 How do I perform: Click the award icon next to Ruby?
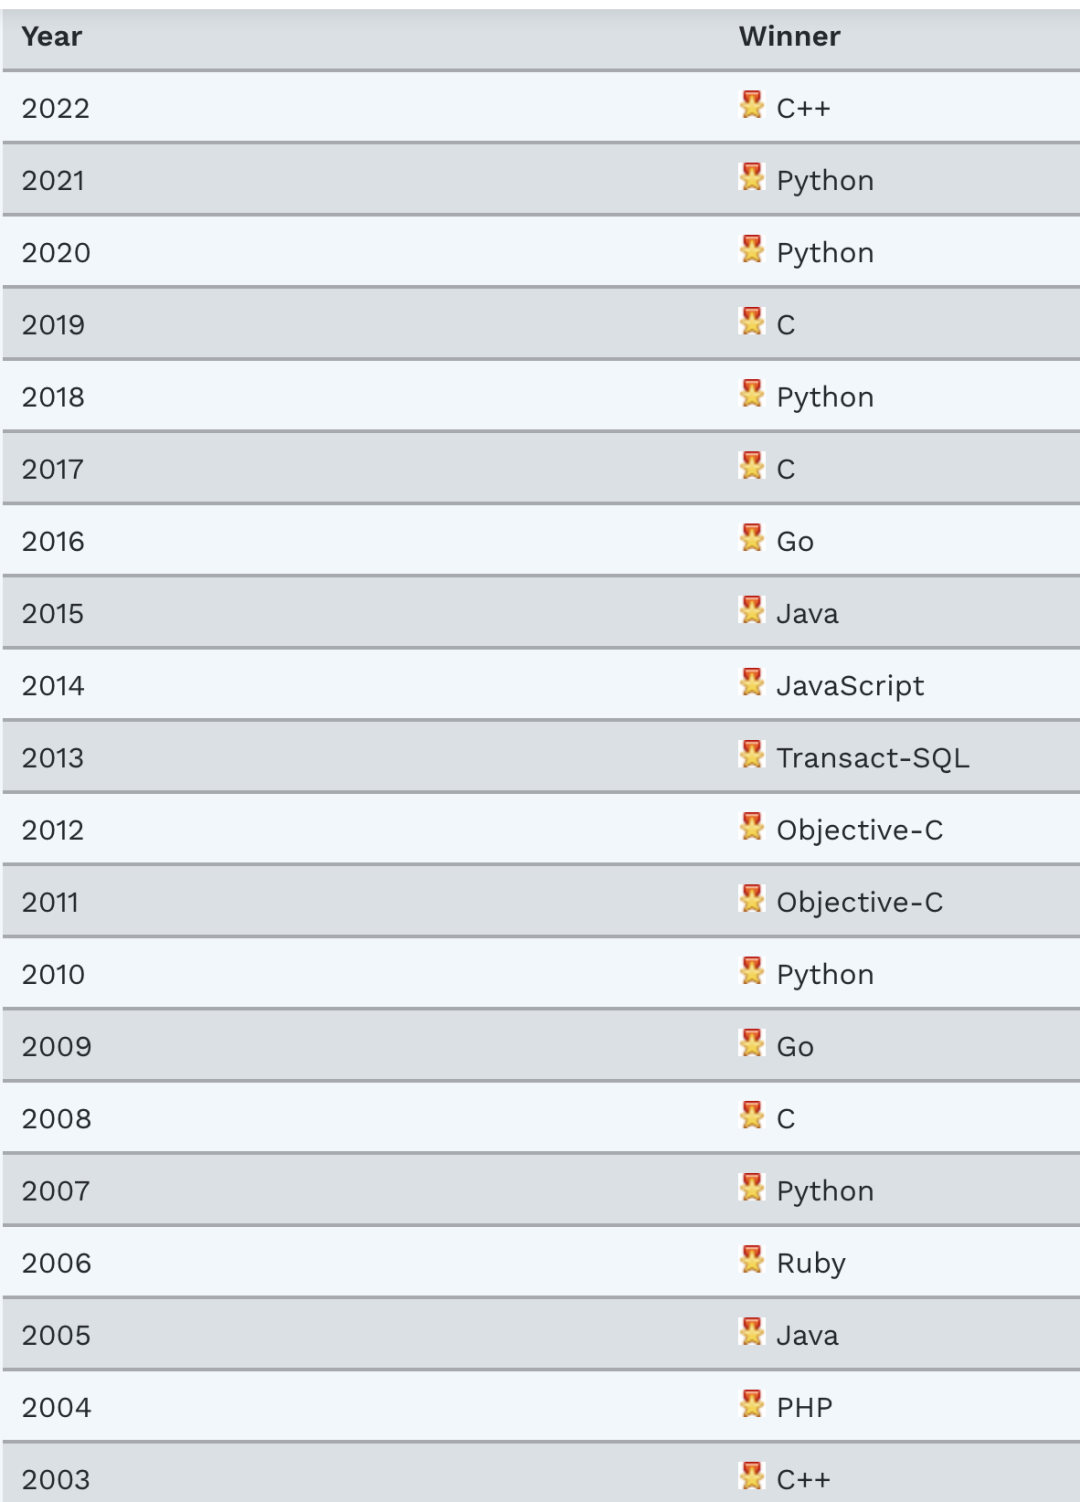(x=752, y=1259)
